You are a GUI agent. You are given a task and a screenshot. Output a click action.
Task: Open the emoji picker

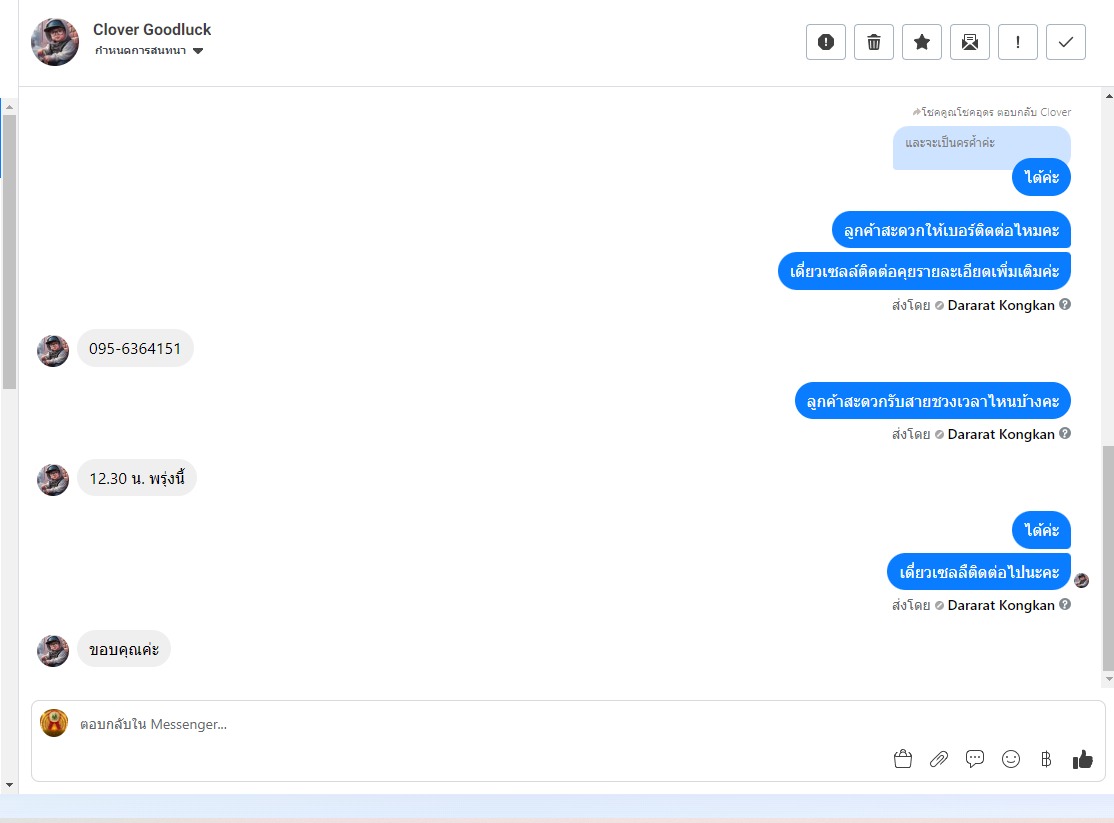point(1010,759)
